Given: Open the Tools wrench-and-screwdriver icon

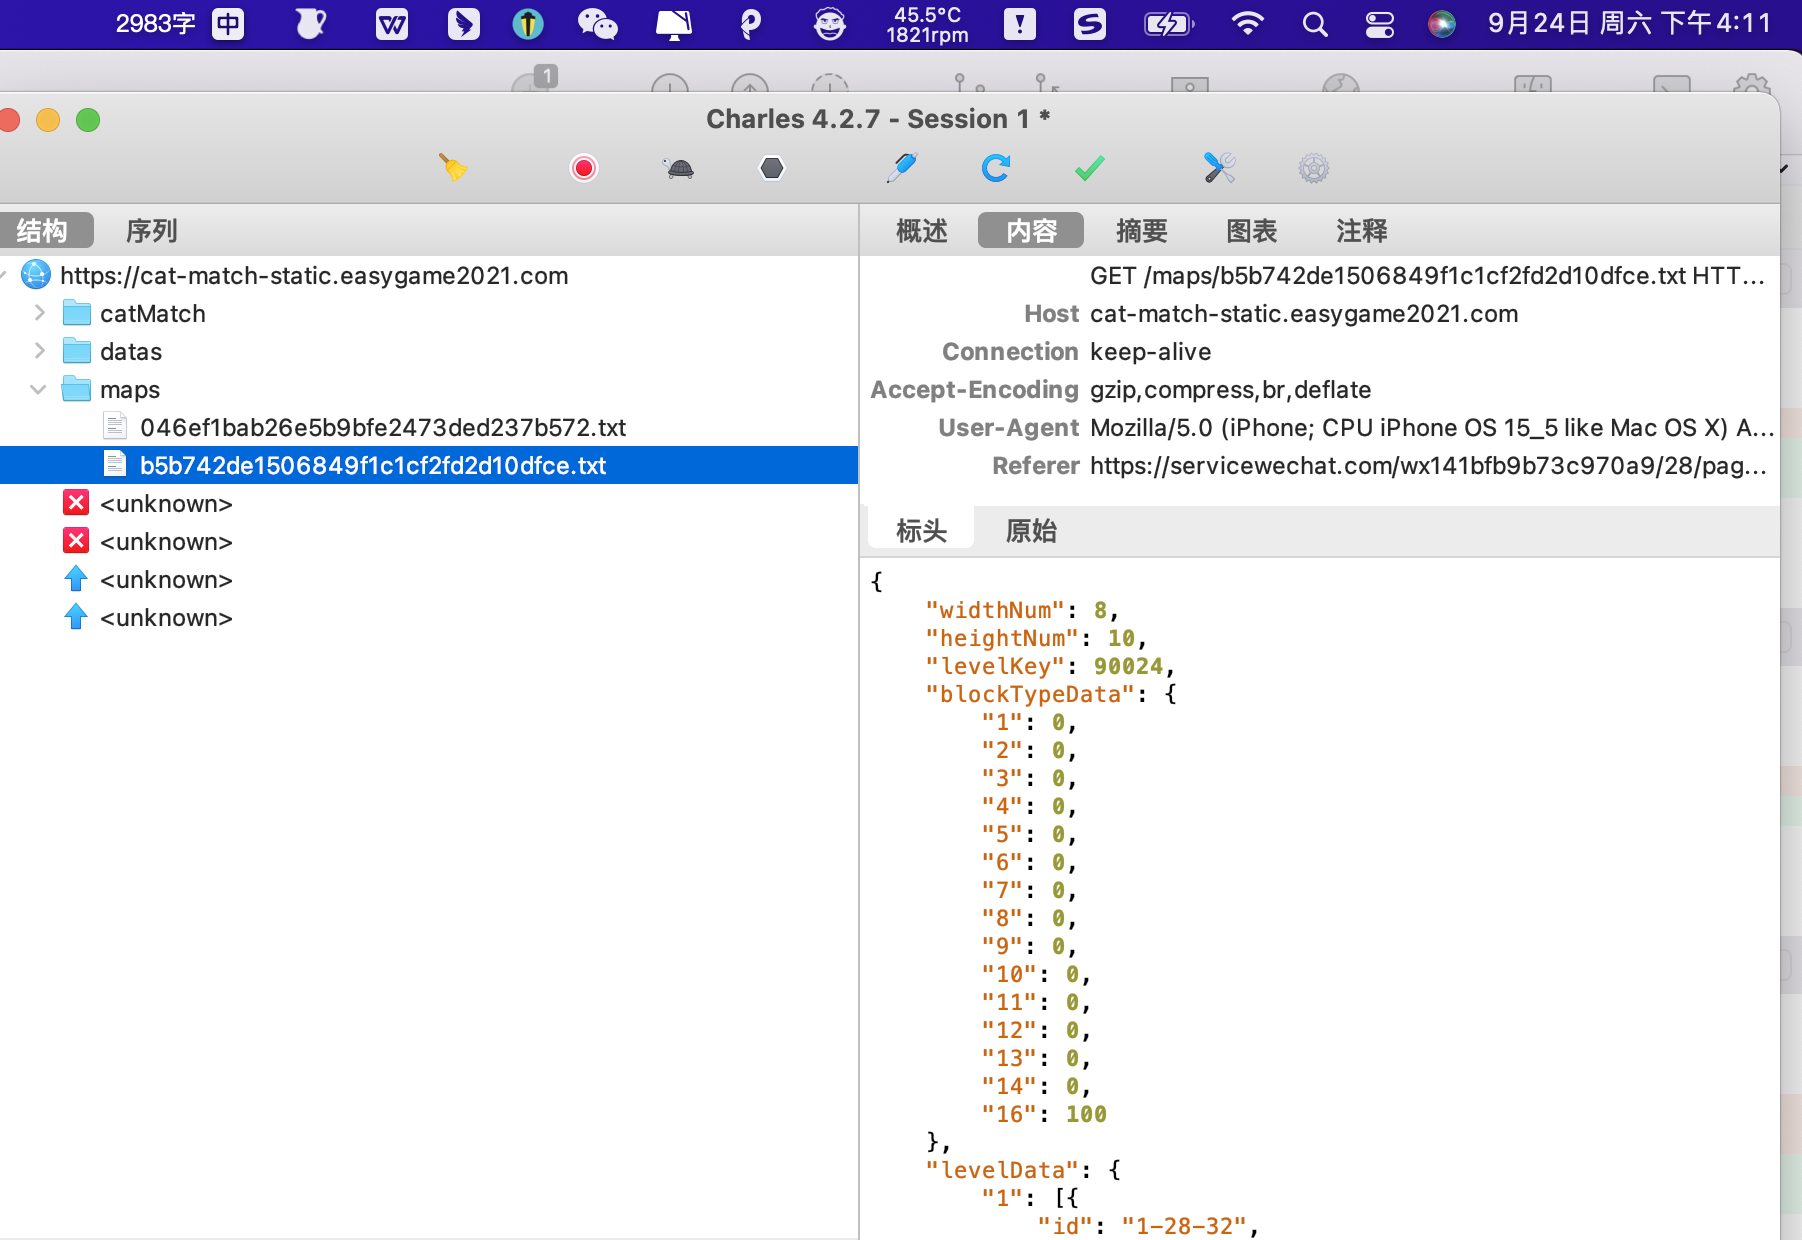Looking at the screenshot, I should tap(1220, 168).
